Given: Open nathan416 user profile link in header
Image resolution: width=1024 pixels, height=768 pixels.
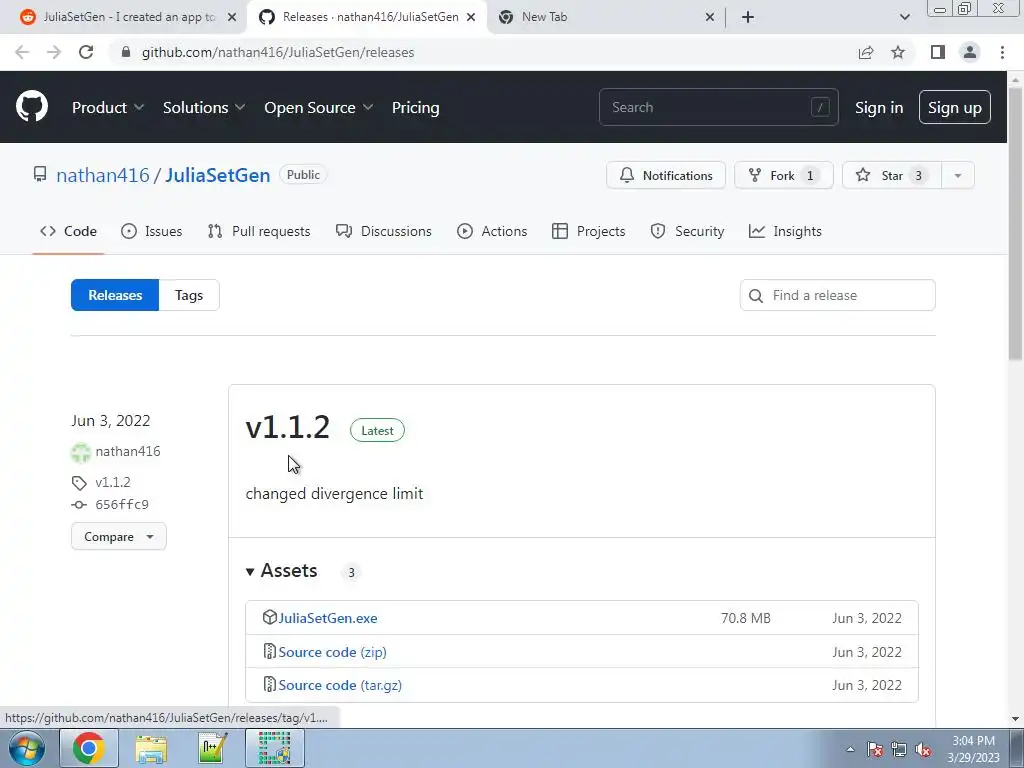Looking at the screenshot, I should point(103,175).
